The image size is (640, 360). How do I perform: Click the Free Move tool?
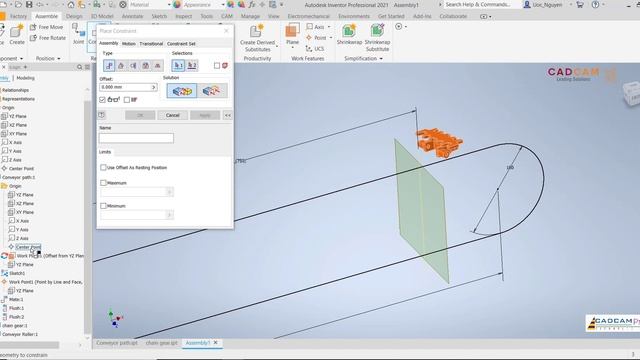pyautogui.click(x=47, y=27)
